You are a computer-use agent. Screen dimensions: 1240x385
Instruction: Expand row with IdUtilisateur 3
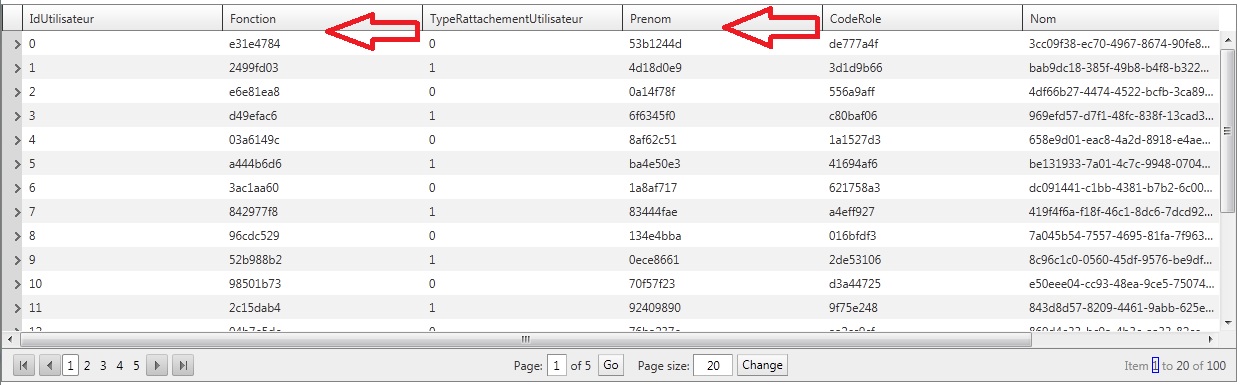click(17, 116)
